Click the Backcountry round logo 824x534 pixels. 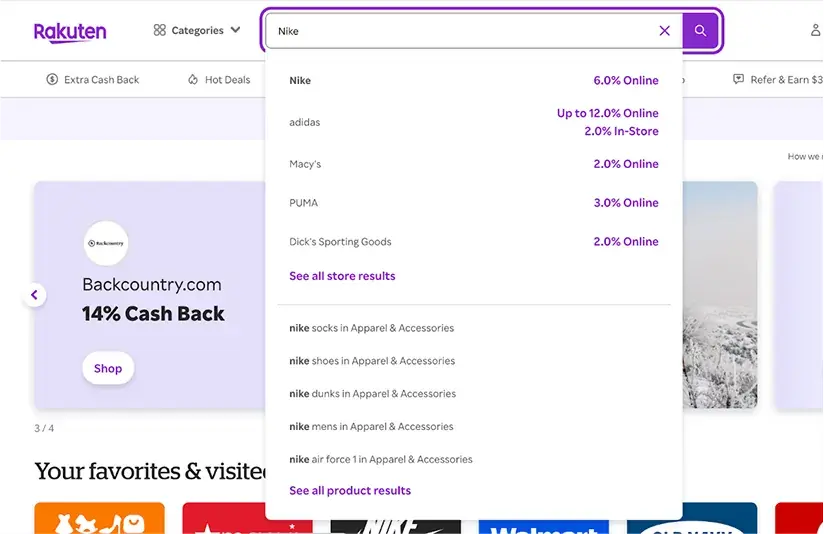[x=106, y=243]
